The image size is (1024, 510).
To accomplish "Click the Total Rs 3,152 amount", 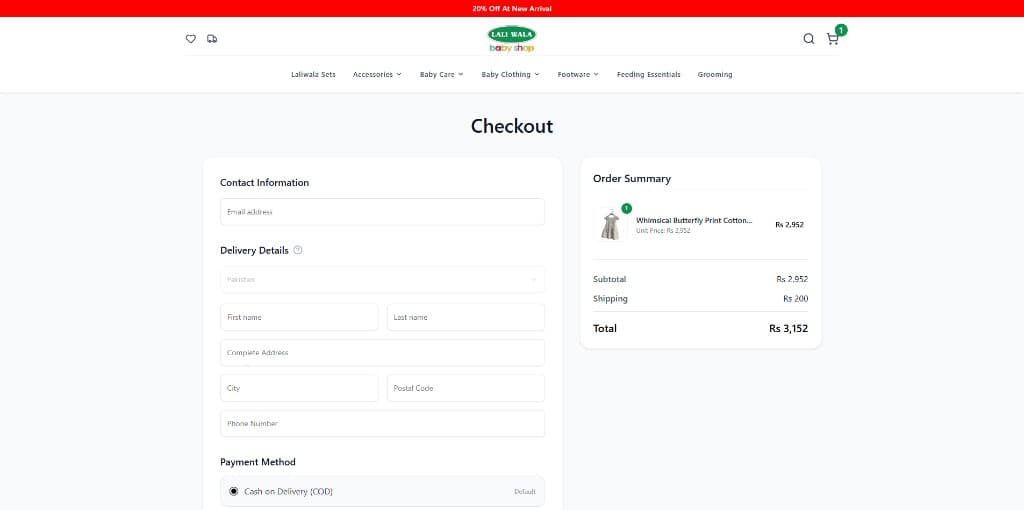I will point(788,328).
